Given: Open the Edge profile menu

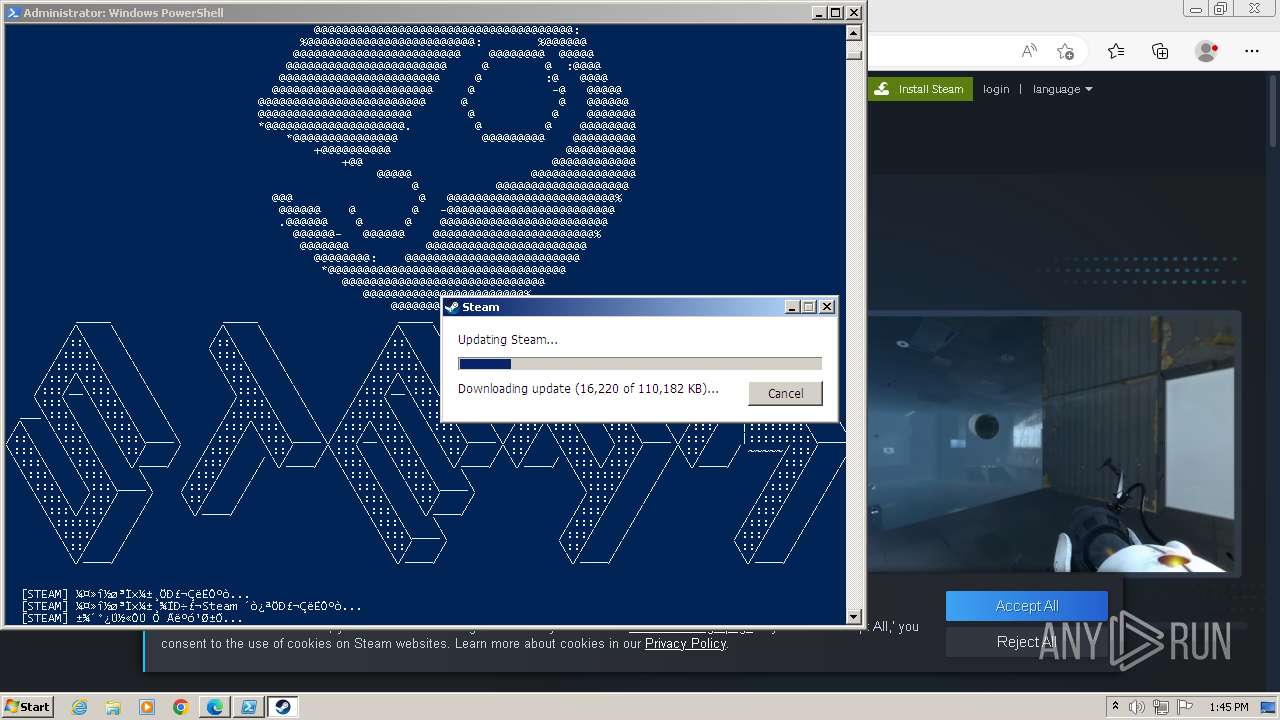Looking at the screenshot, I should tap(1207, 51).
